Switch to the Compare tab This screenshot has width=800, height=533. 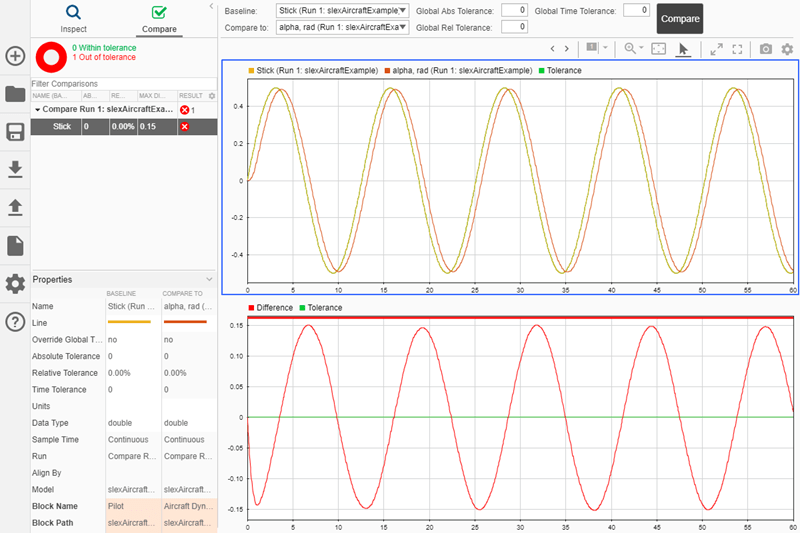click(x=159, y=18)
